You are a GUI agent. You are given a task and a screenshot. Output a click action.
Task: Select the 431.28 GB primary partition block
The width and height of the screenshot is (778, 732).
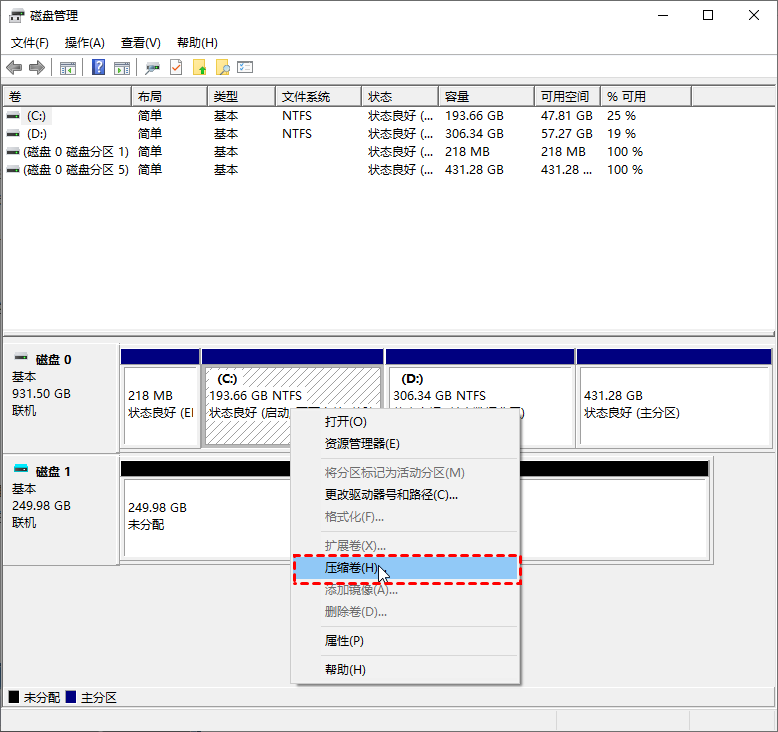click(674, 398)
